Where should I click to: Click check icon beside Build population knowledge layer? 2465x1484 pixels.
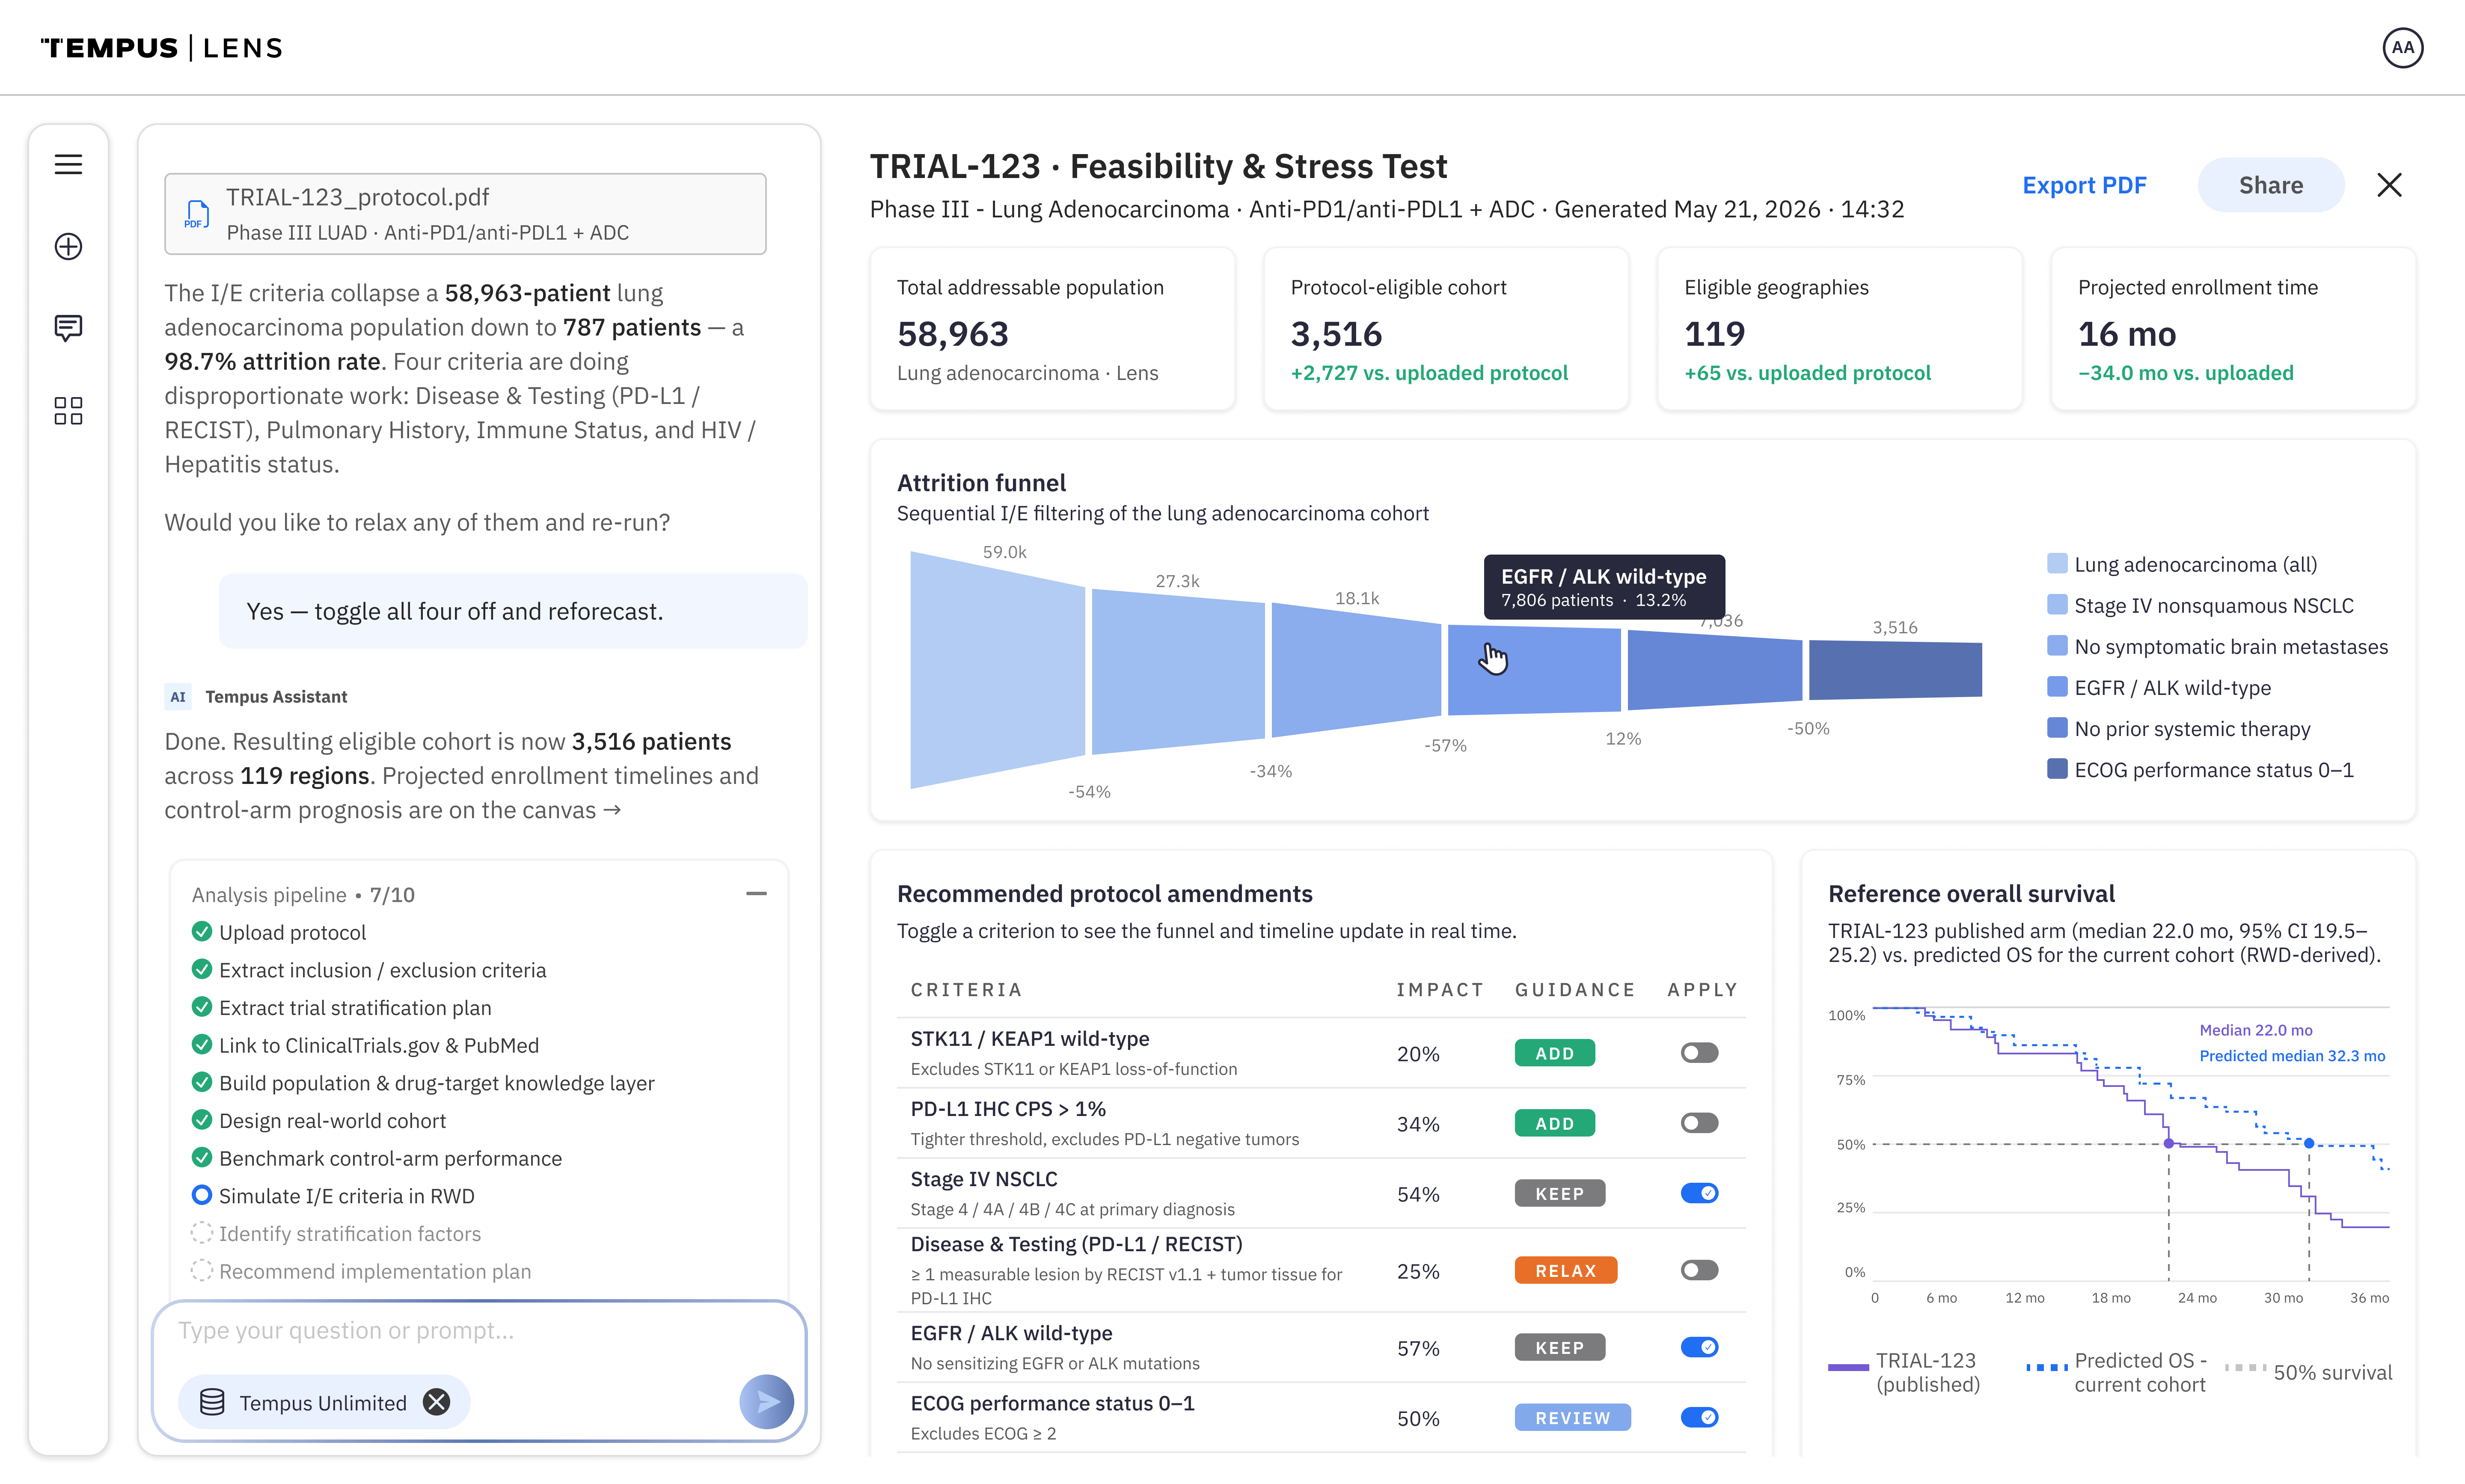pos(201,1082)
